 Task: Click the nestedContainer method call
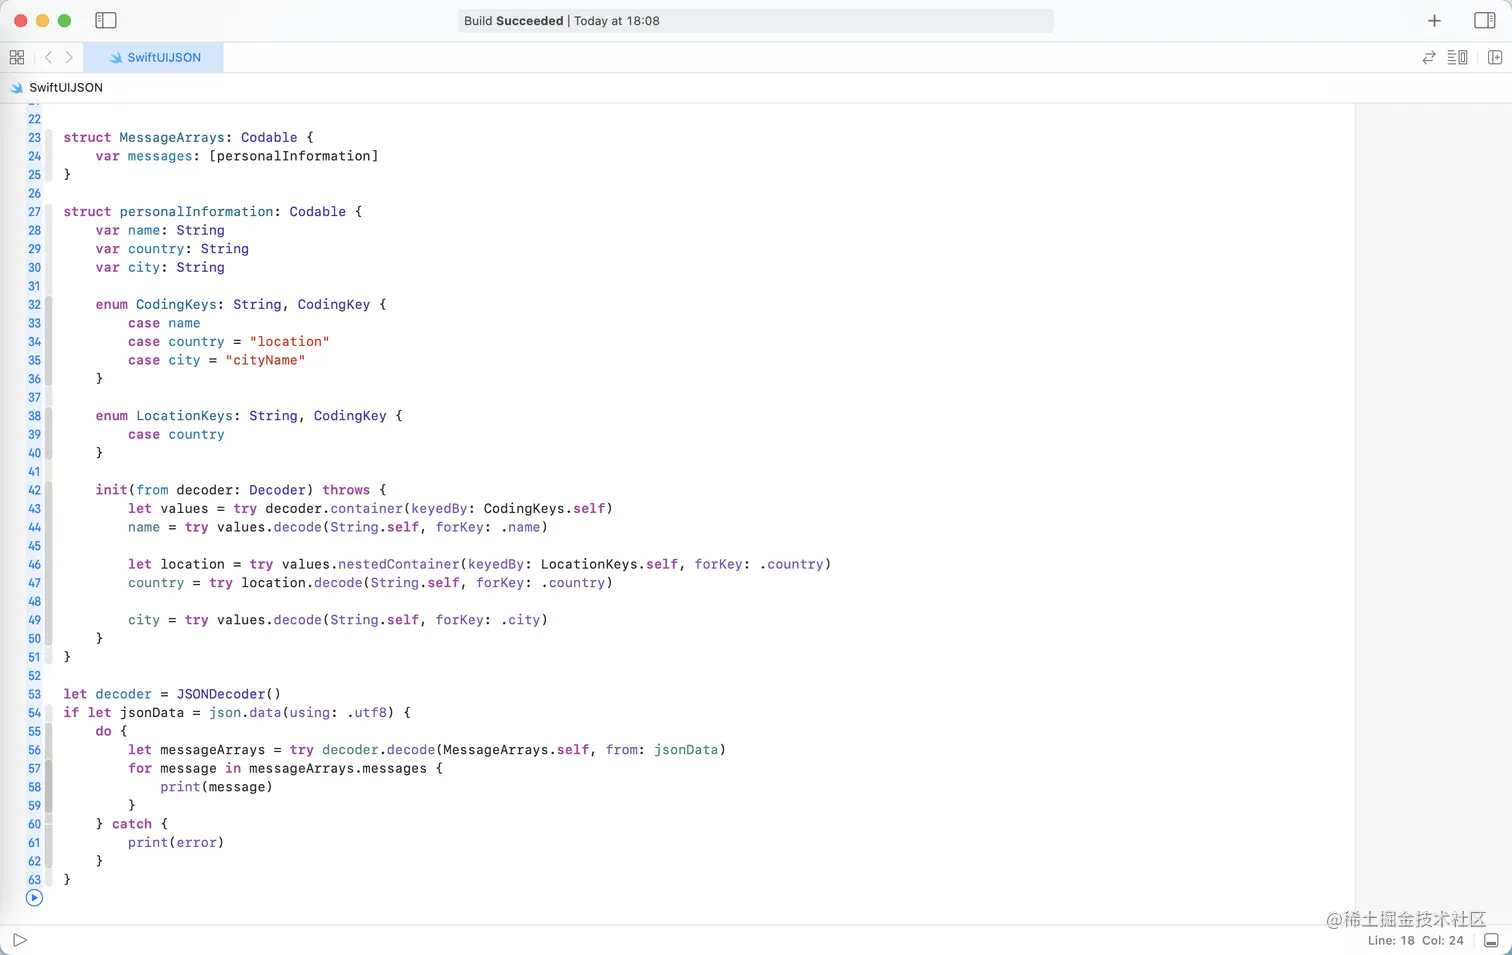[x=398, y=565]
